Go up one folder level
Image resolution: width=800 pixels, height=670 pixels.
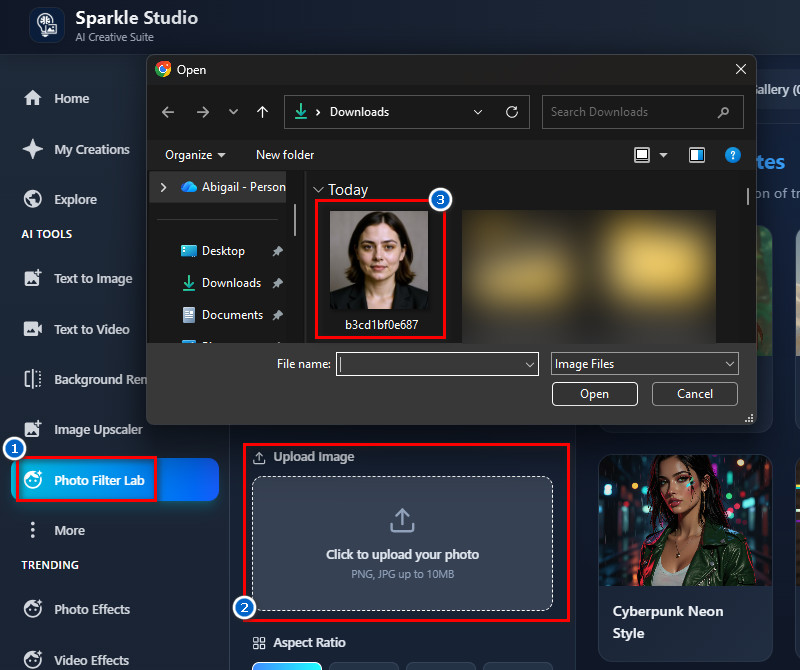[262, 112]
